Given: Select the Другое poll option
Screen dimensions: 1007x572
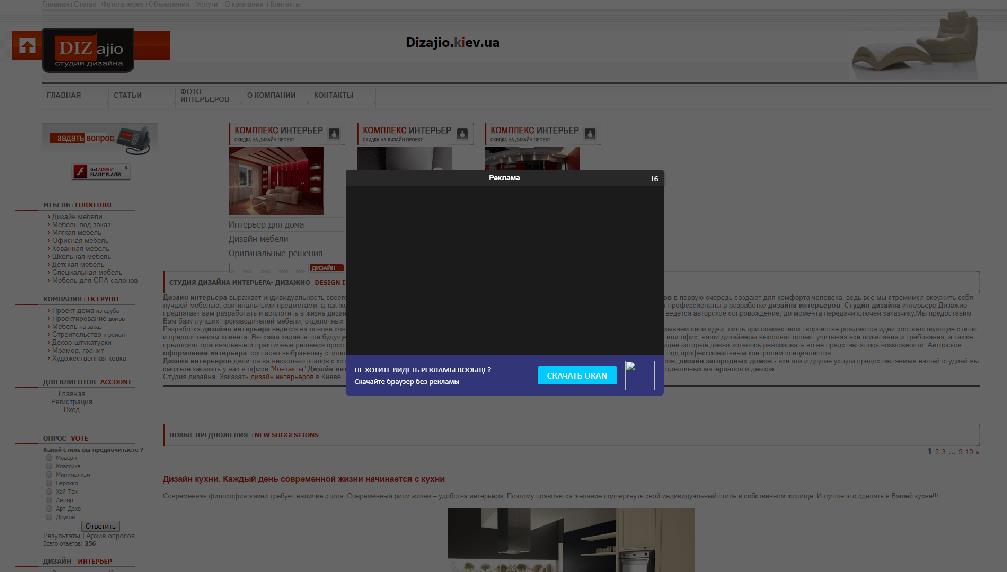Looking at the screenshot, I should click(x=49, y=516).
